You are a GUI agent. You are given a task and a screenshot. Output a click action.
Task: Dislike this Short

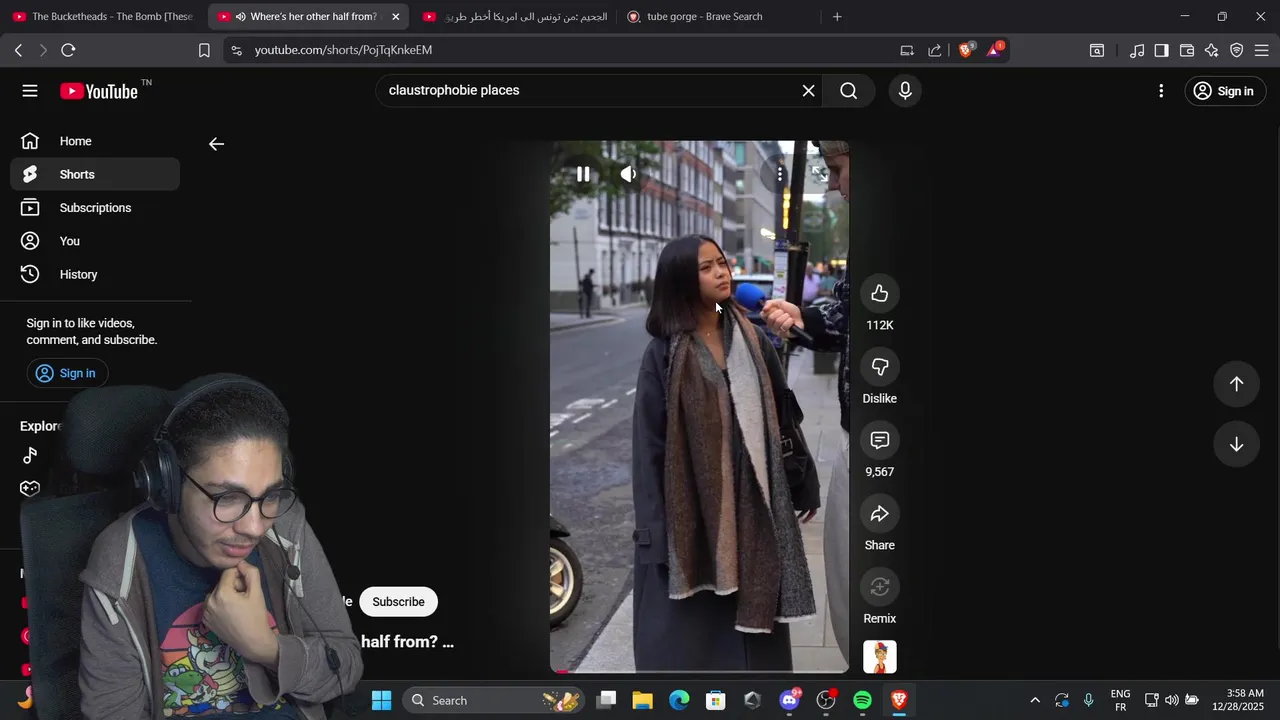(x=880, y=367)
